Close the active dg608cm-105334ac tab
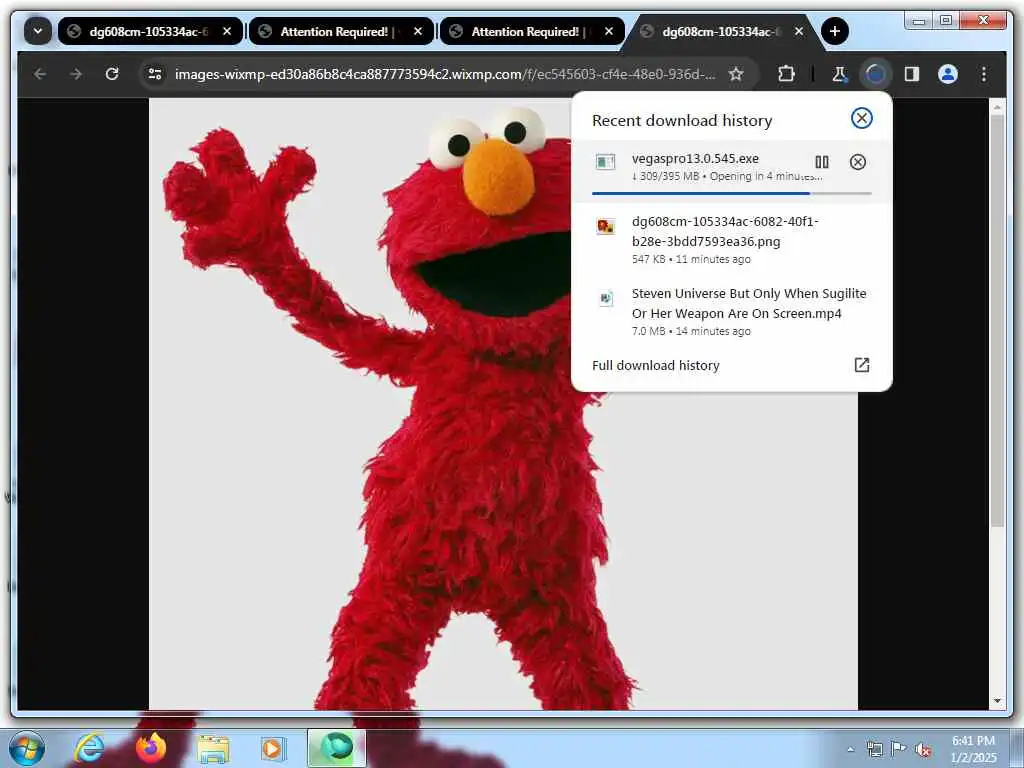 tap(799, 31)
